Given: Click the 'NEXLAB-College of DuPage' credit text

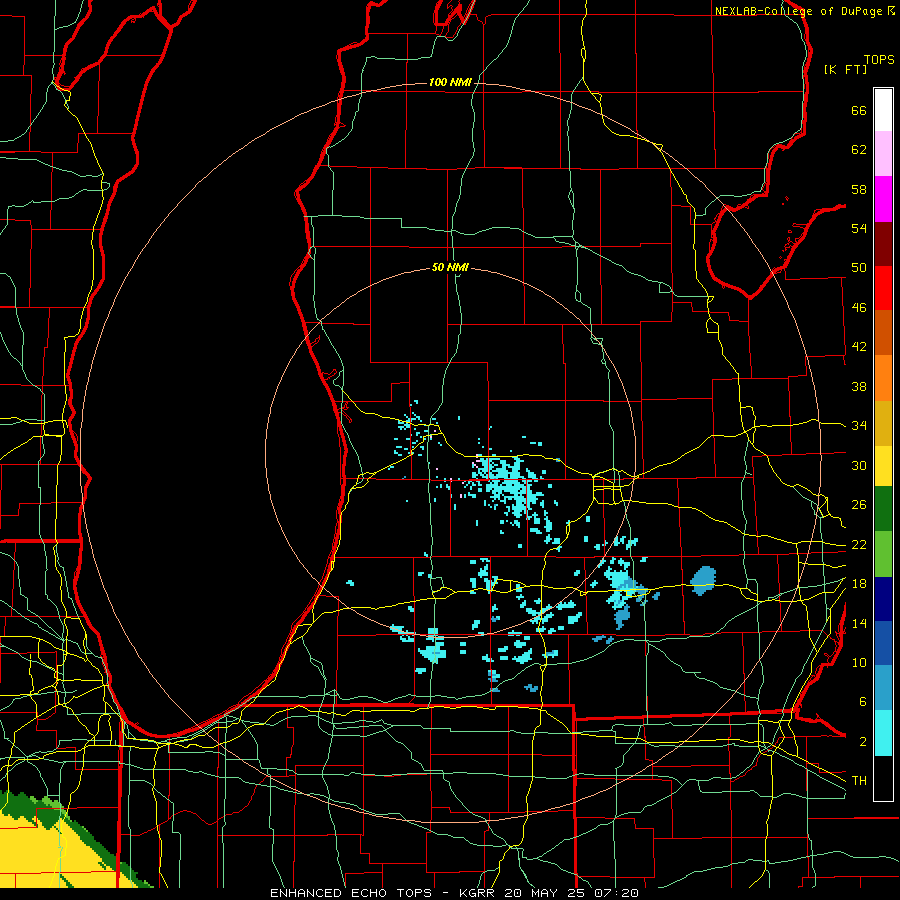Looking at the screenshot, I should [x=800, y=11].
